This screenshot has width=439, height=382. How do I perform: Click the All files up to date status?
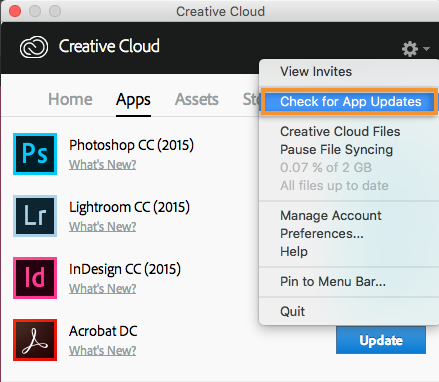(x=334, y=186)
